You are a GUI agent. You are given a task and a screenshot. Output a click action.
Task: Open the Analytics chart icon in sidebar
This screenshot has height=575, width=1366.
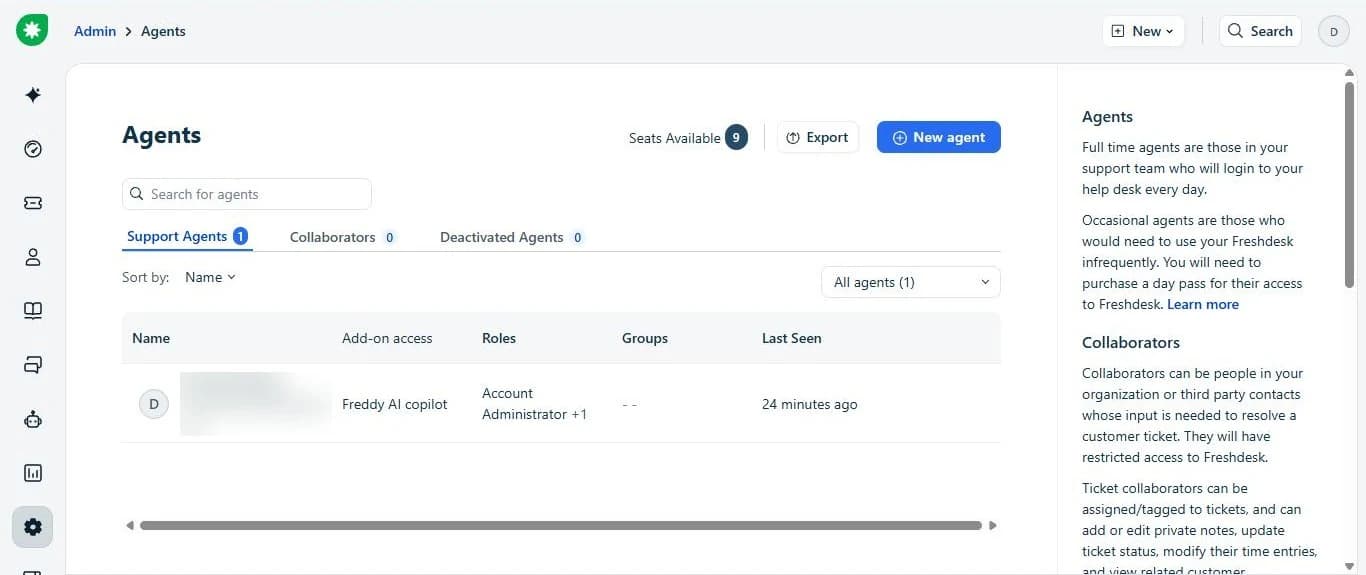tap(33, 473)
